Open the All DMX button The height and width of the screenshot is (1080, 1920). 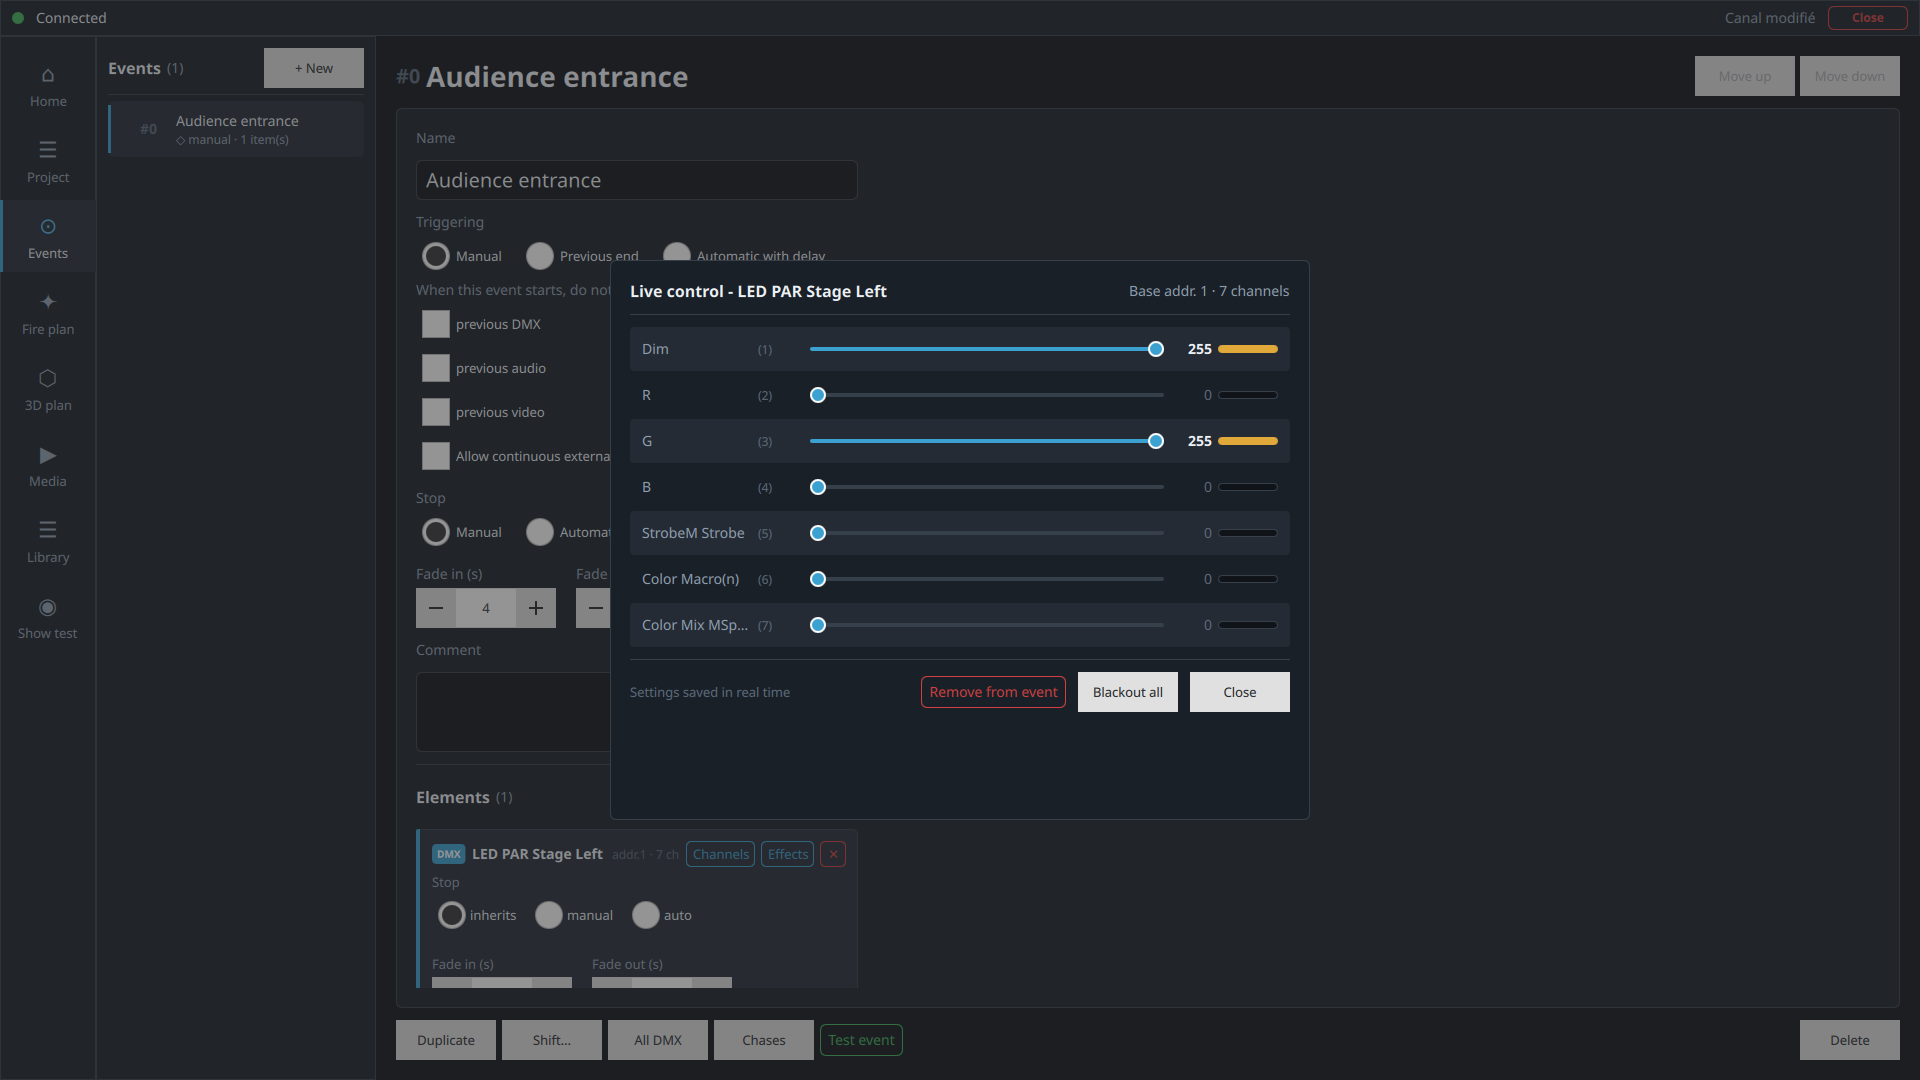(658, 1040)
